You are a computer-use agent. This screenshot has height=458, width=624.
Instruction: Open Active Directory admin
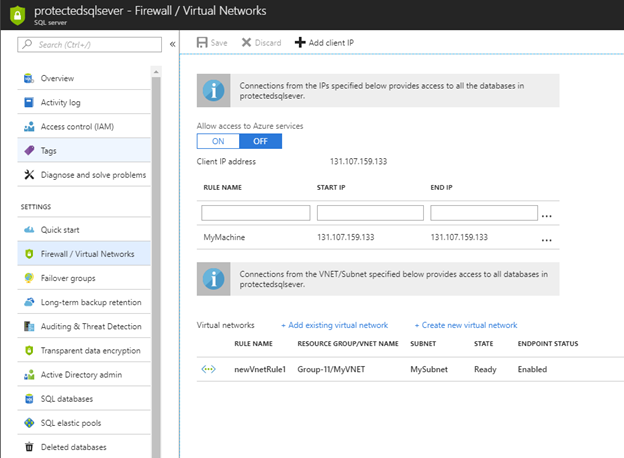point(84,375)
